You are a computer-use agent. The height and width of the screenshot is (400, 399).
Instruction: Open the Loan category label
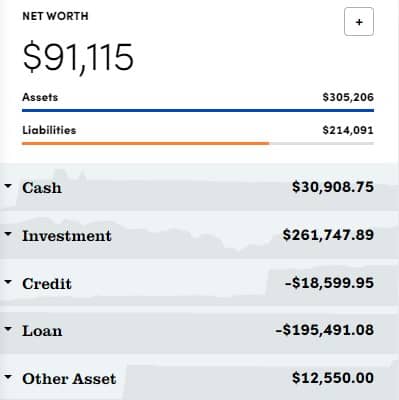pos(42,331)
